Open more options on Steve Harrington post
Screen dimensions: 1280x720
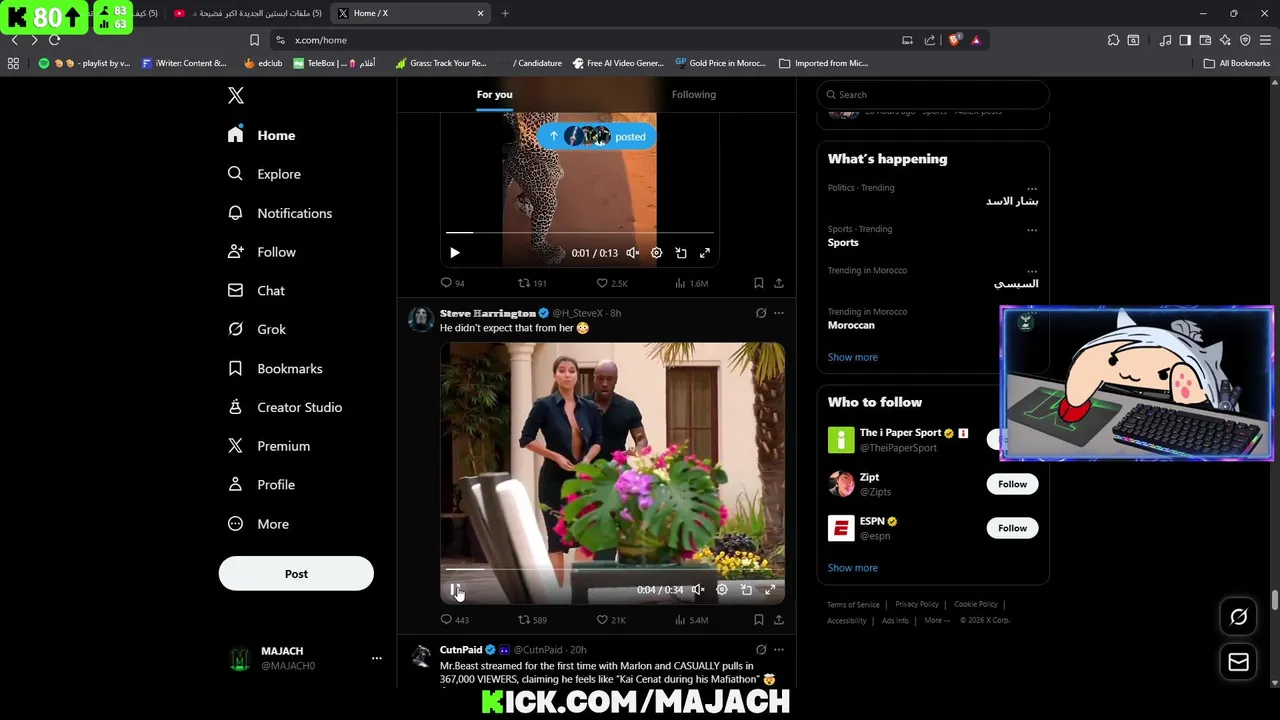point(778,313)
